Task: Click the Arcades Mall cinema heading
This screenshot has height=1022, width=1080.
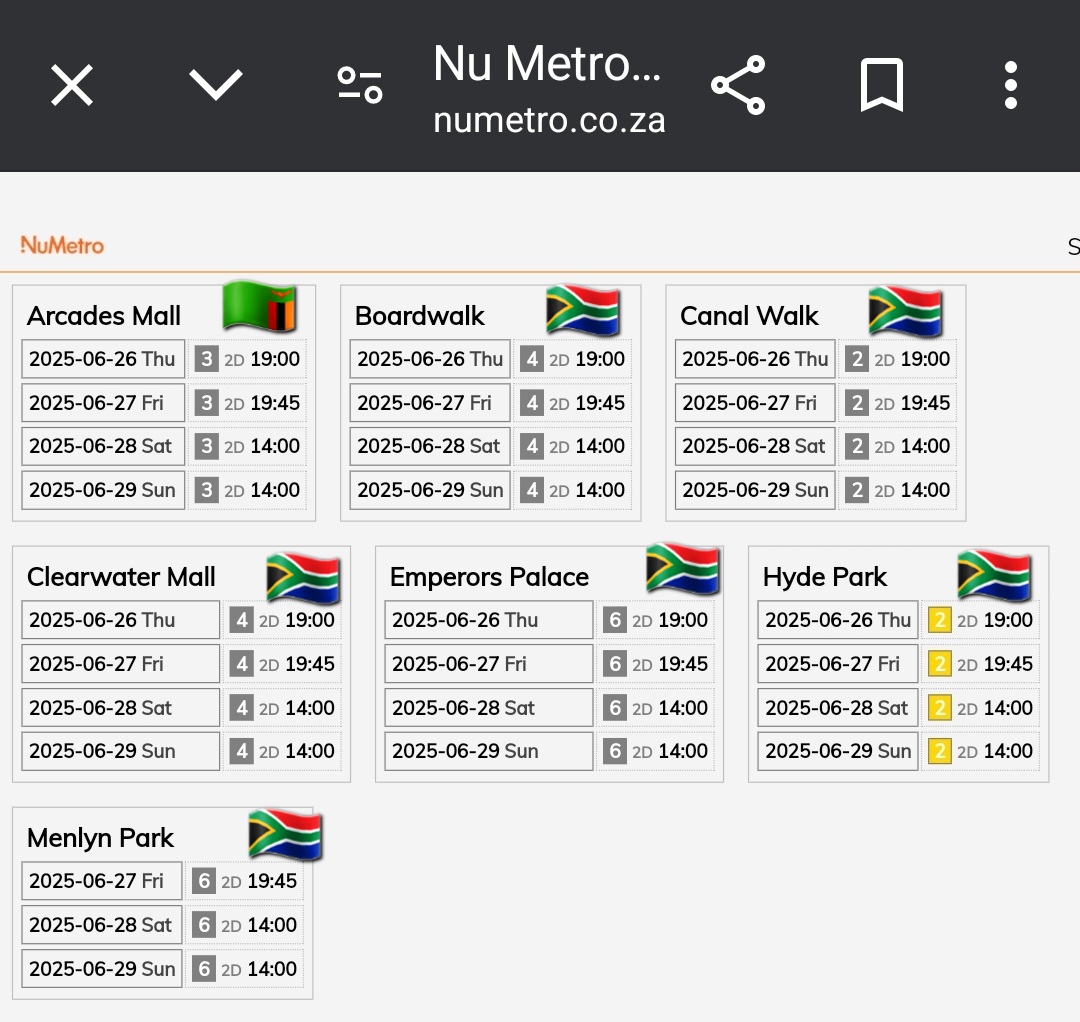Action: click(x=104, y=316)
